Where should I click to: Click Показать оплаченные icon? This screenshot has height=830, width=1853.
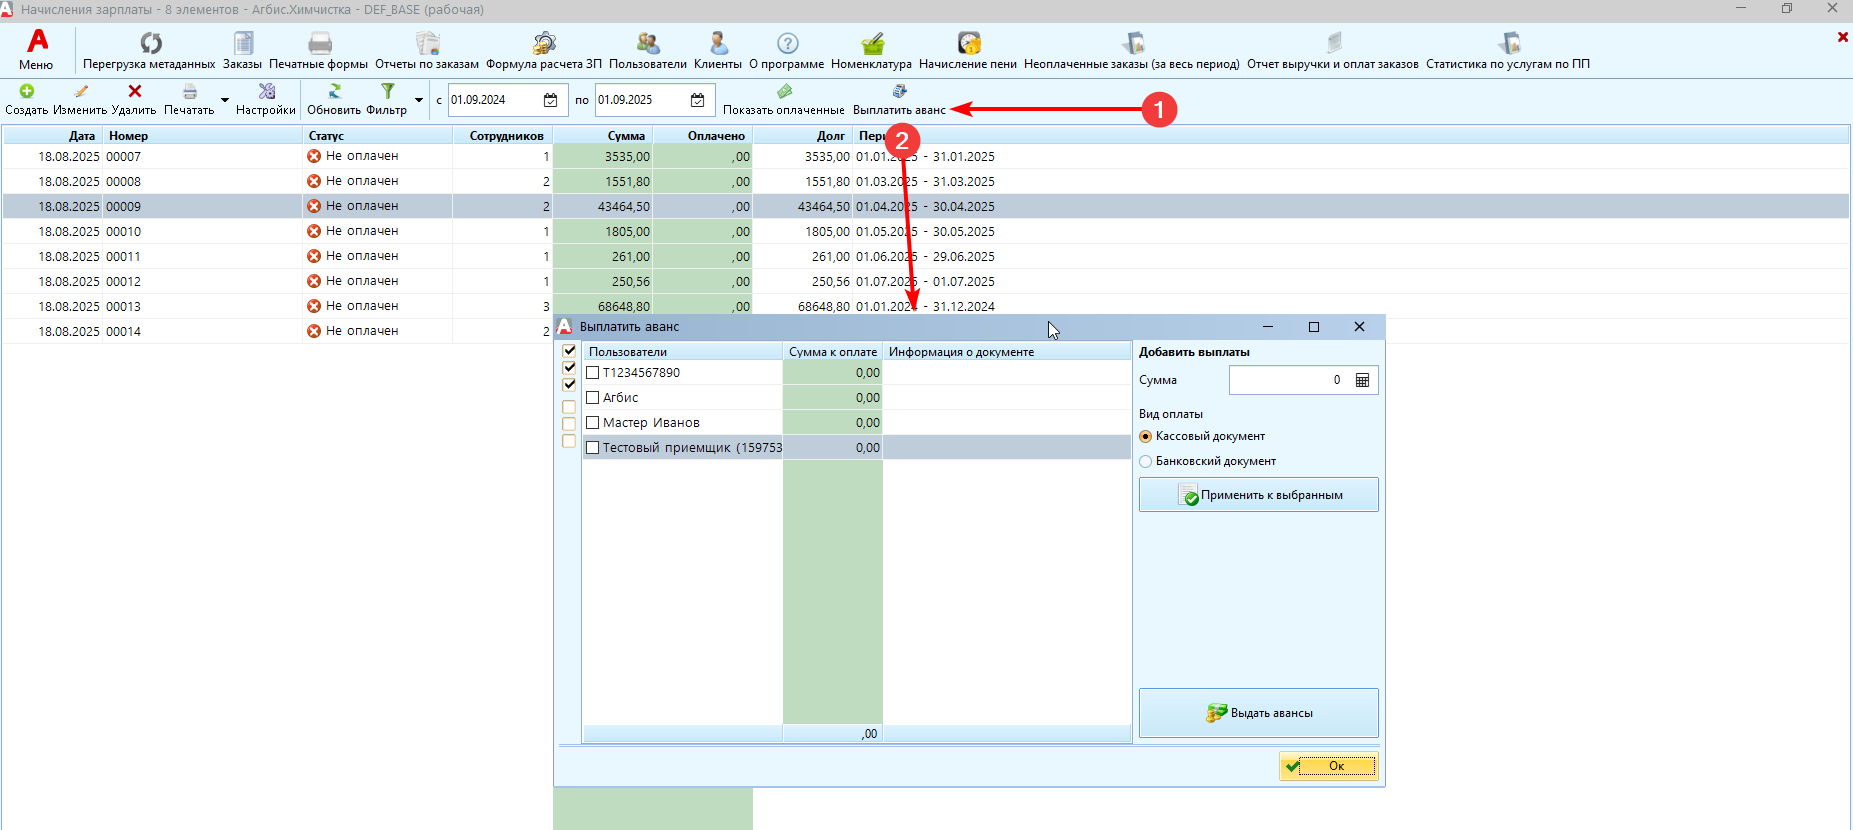tap(784, 91)
